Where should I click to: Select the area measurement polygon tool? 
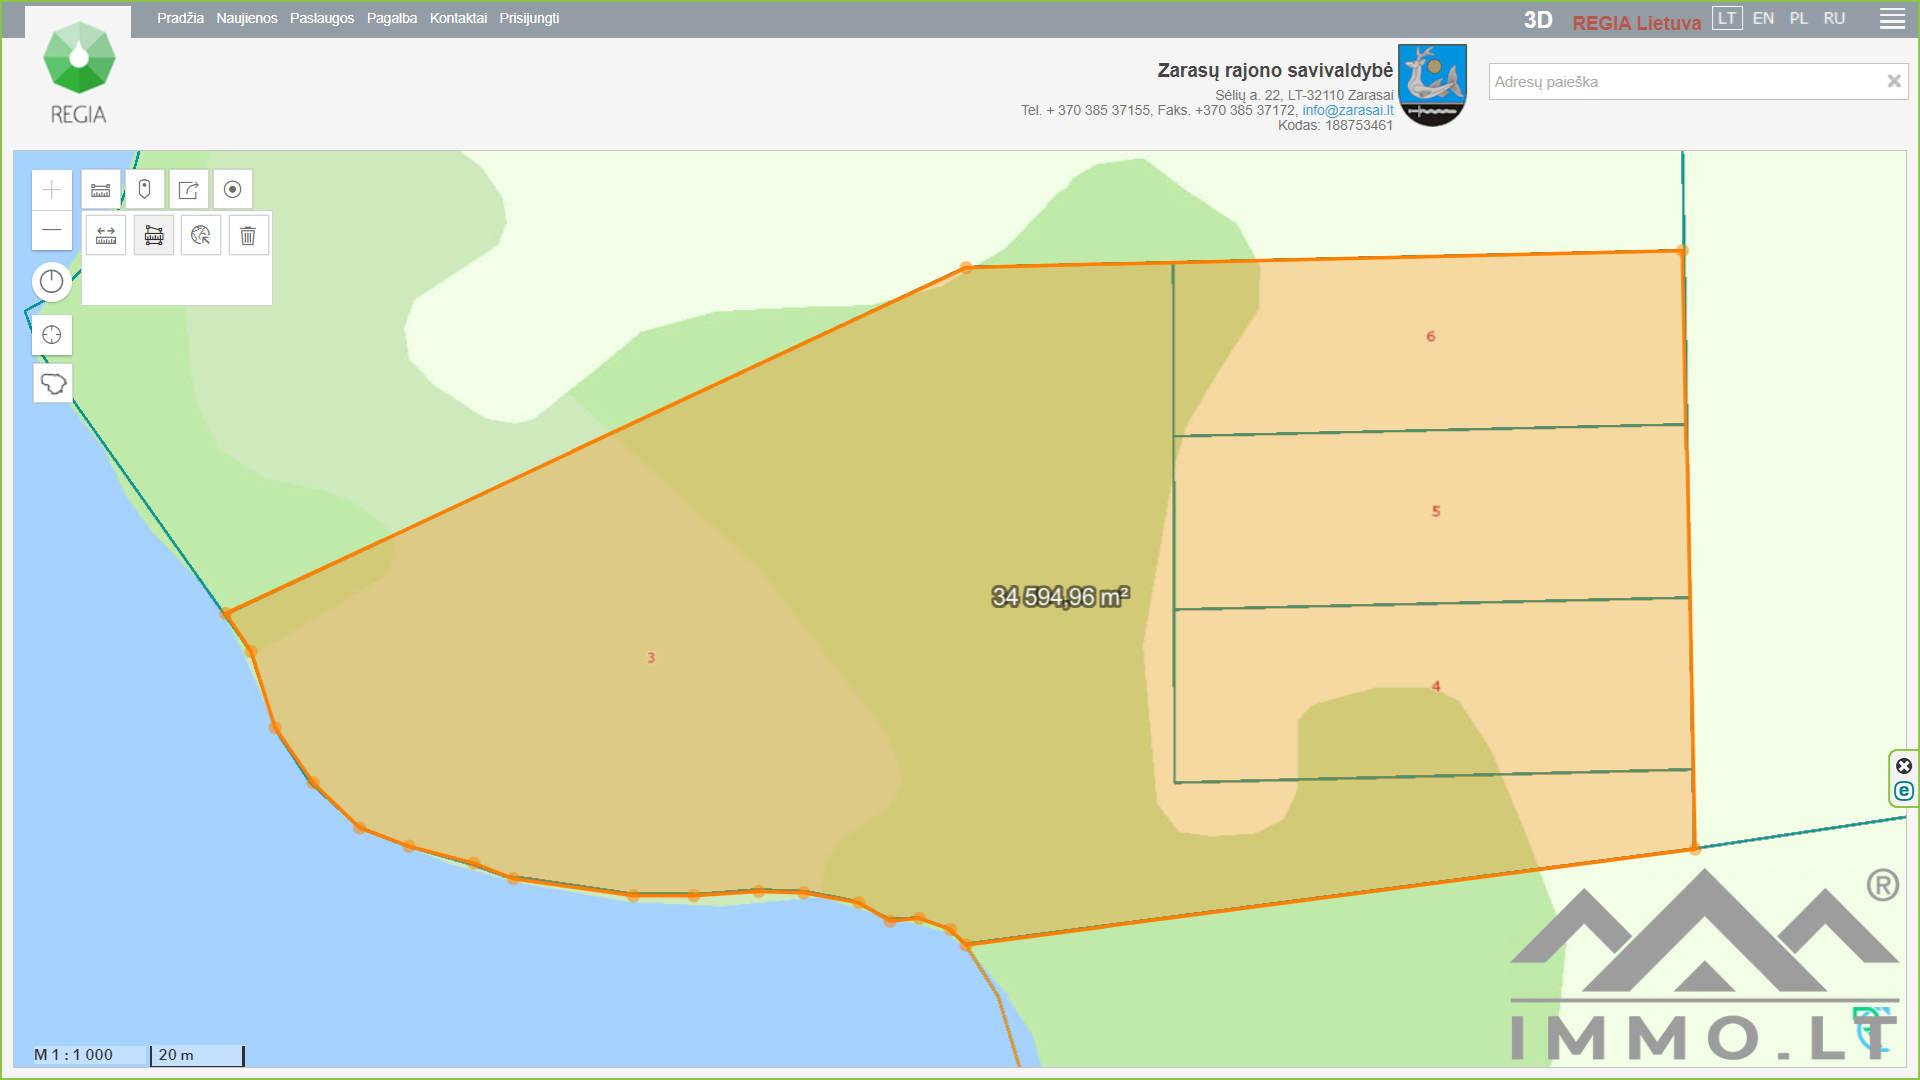154,236
